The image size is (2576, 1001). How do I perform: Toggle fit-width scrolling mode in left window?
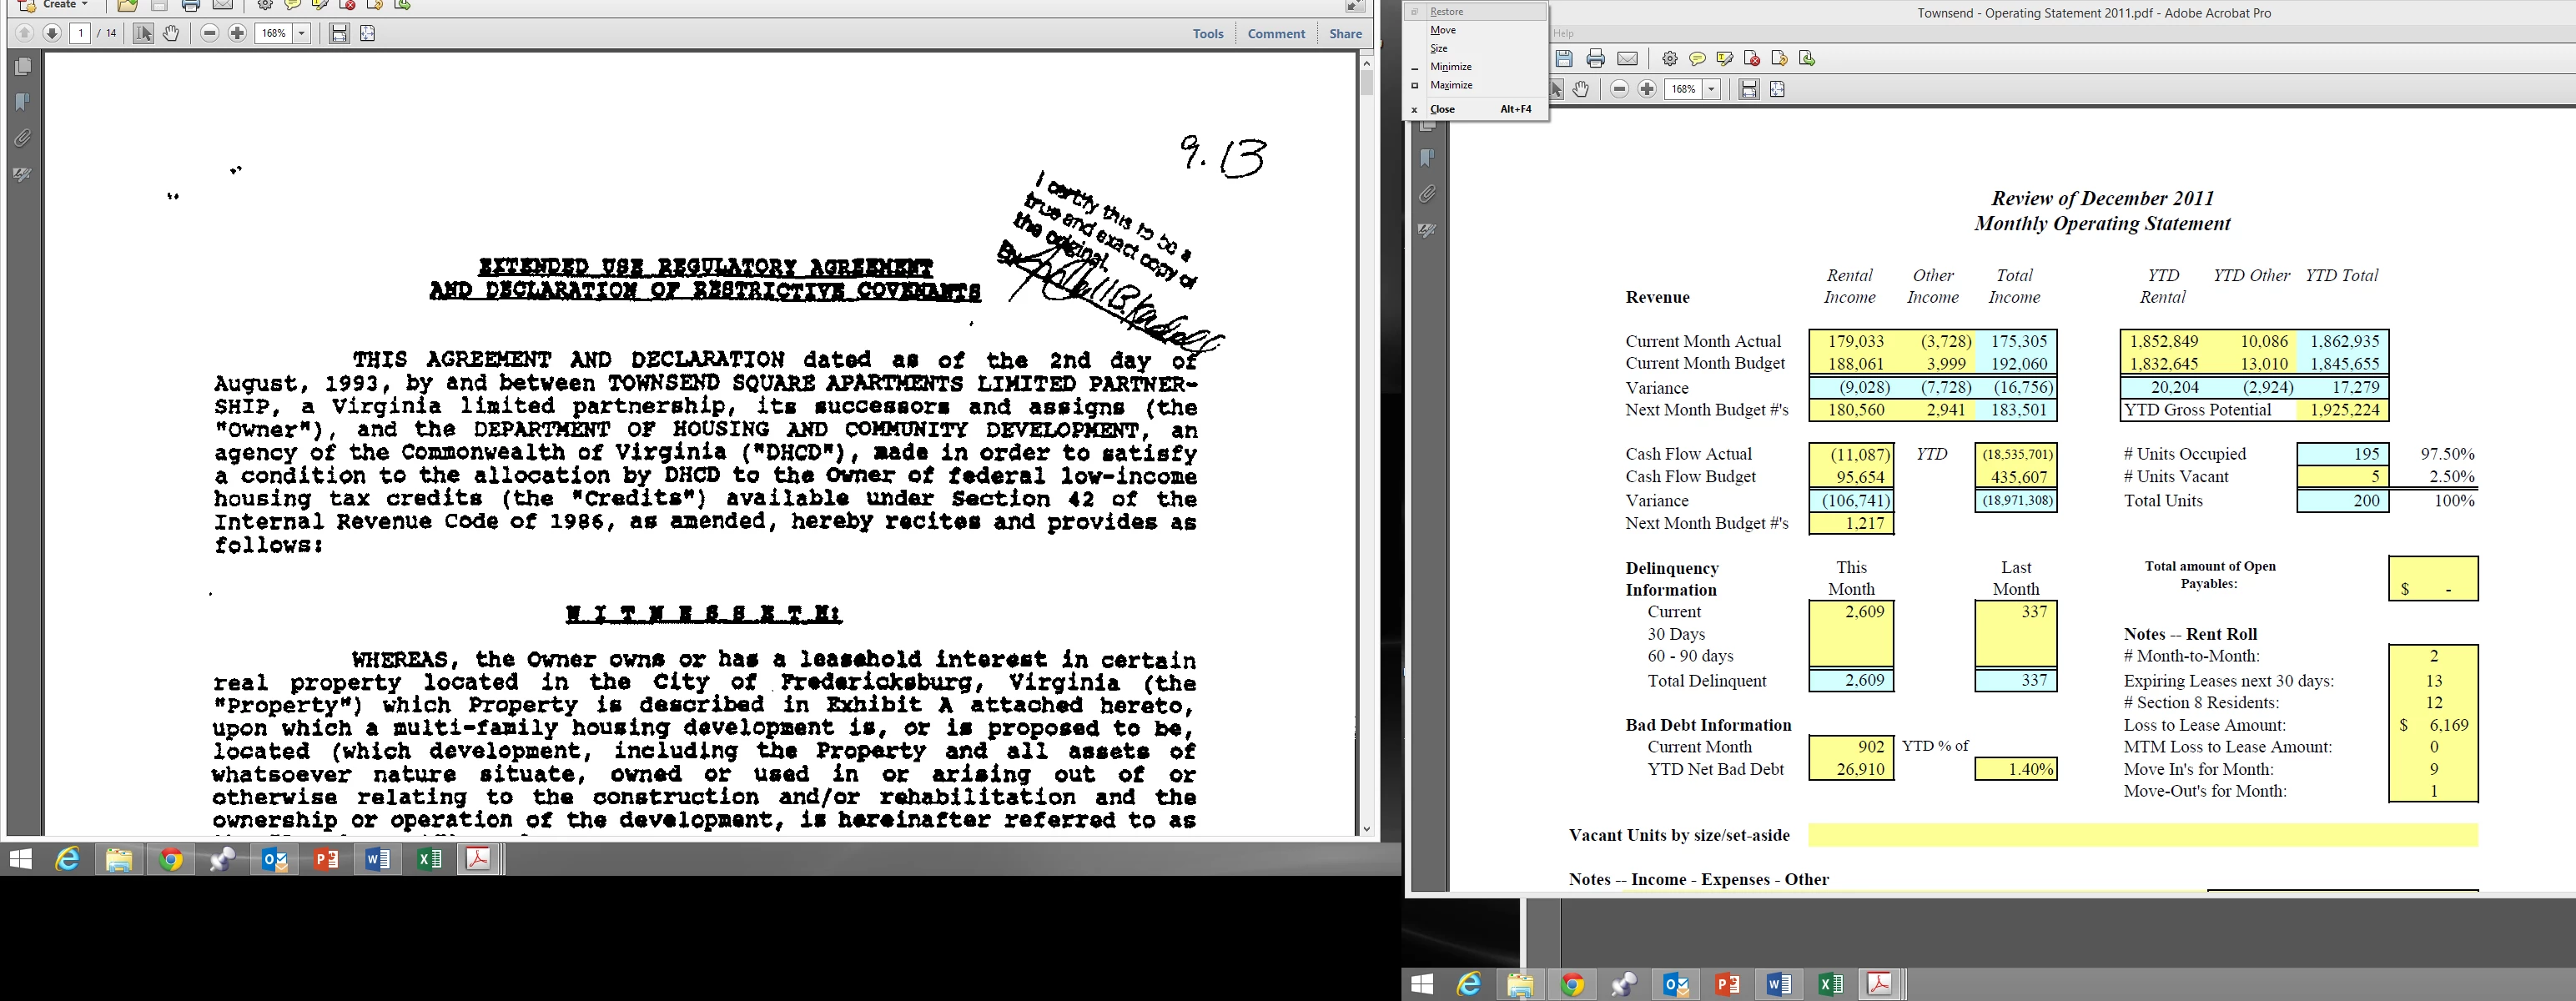(339, 33)
